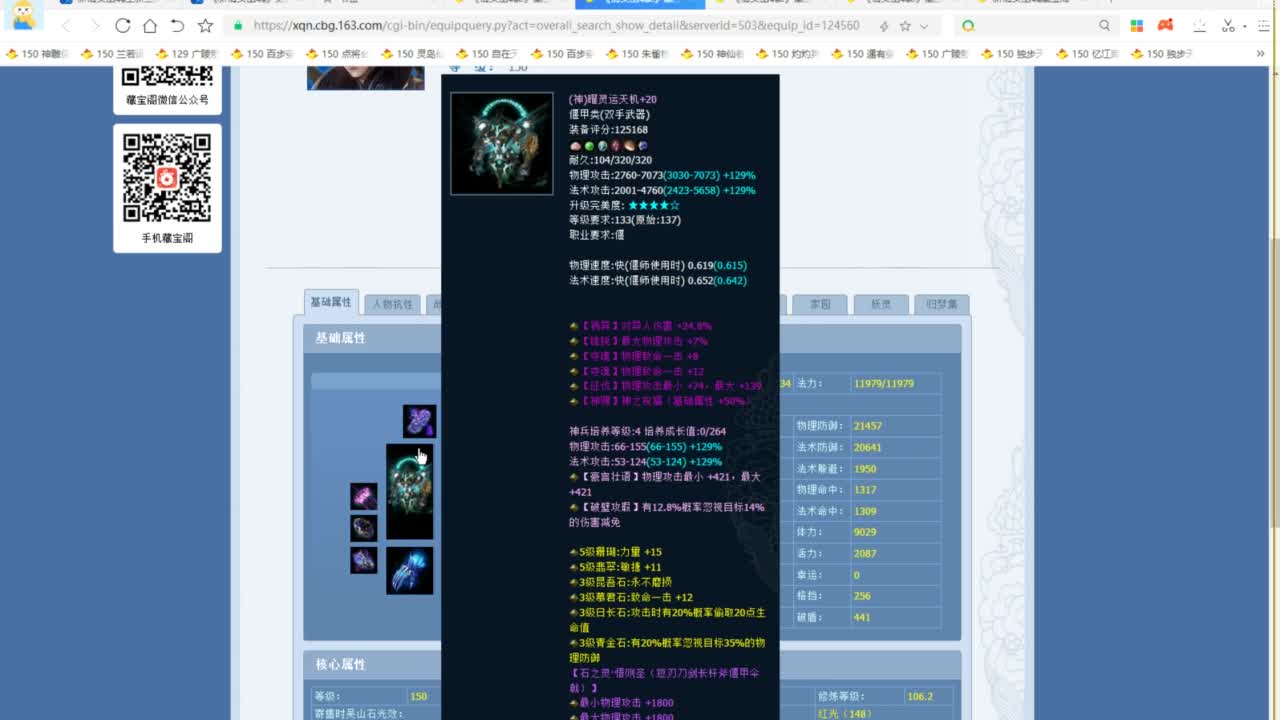Click the green padlock site security icon

(238, 25)
